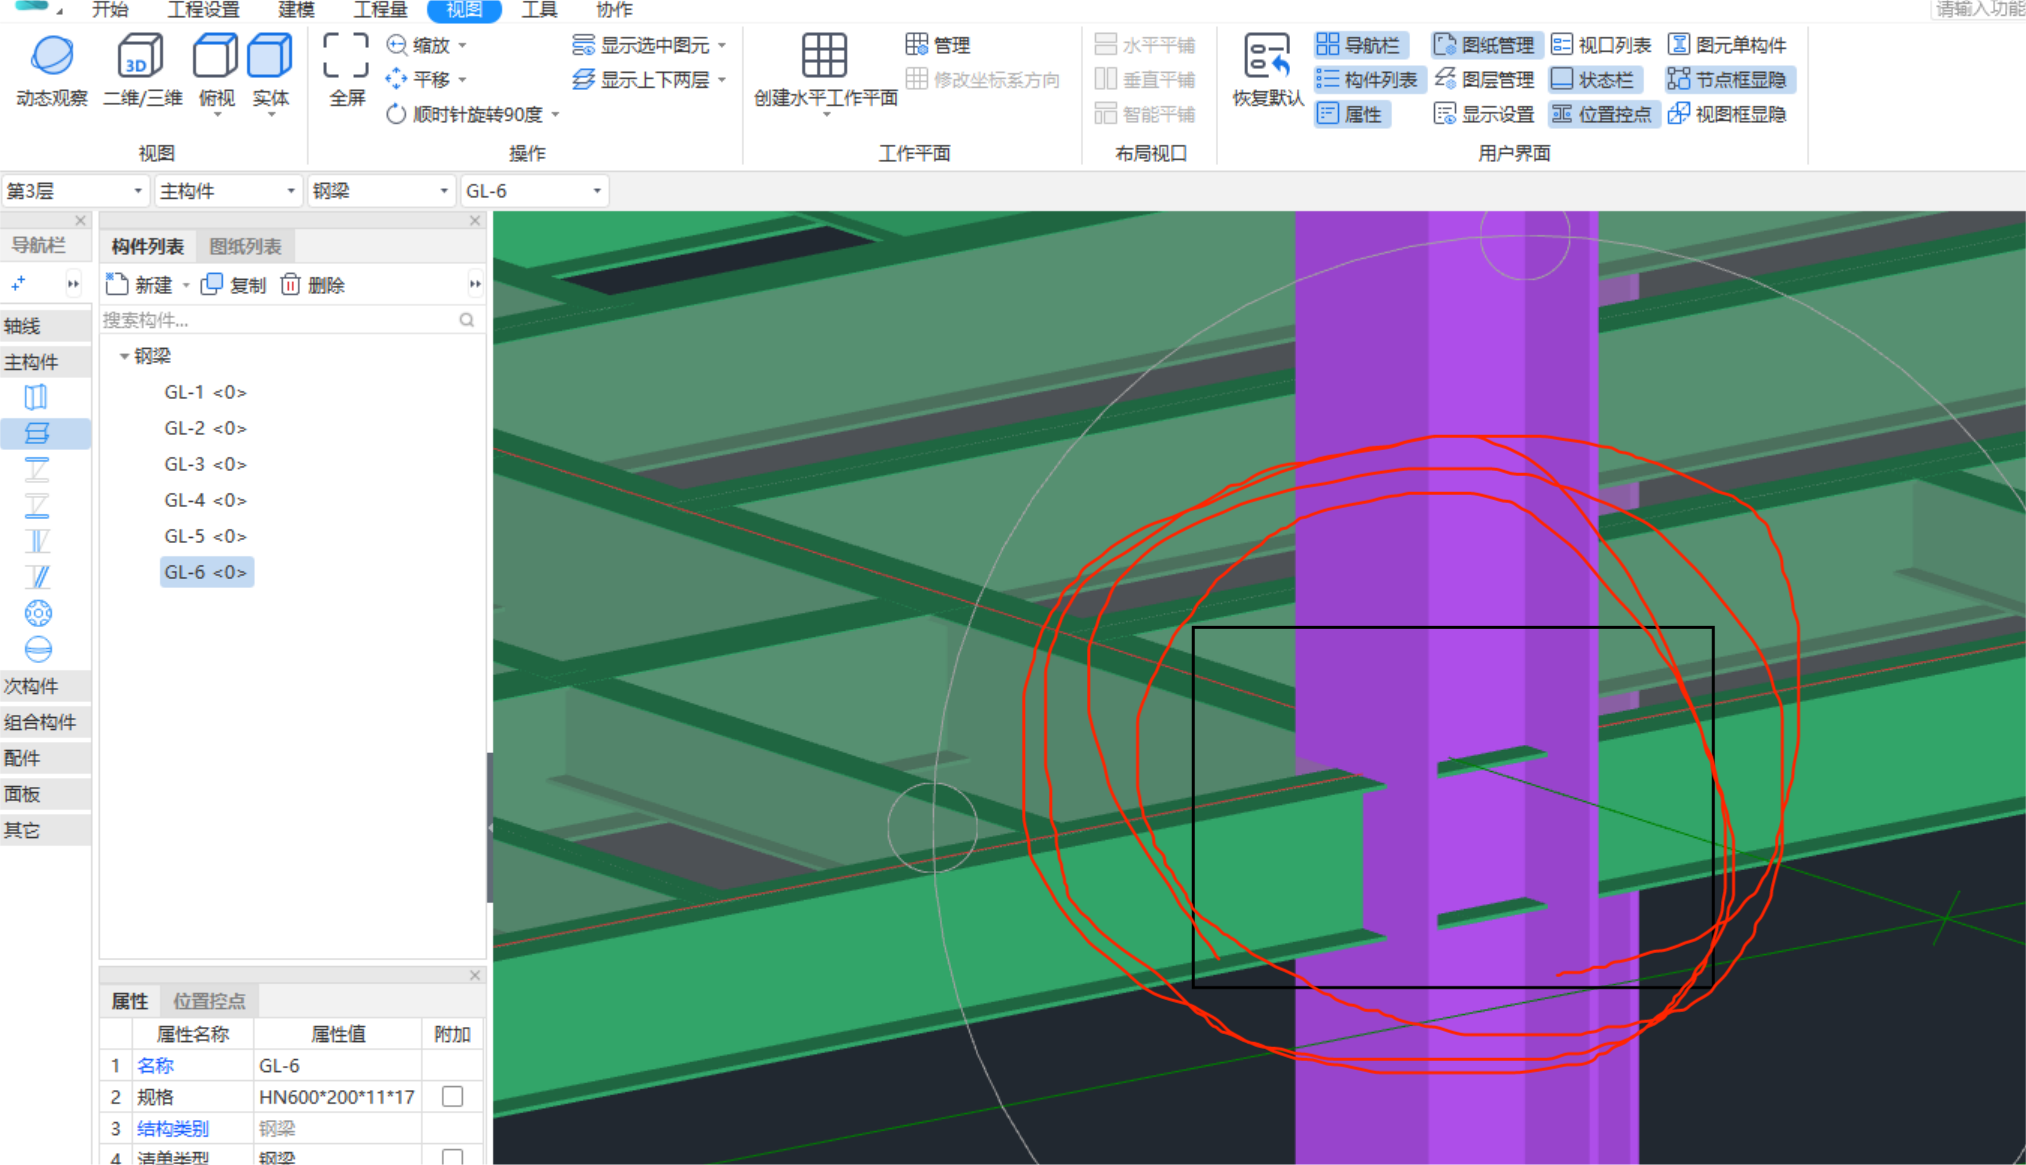Click the 名称 property link
This screenshot has width=2026, height=1165.
(x=155, y=1065)
